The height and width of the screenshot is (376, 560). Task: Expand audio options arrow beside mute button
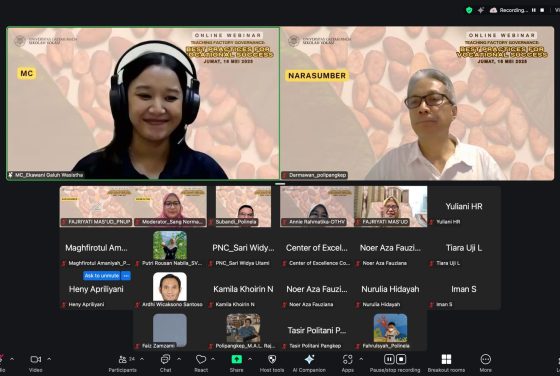[12, 359]
